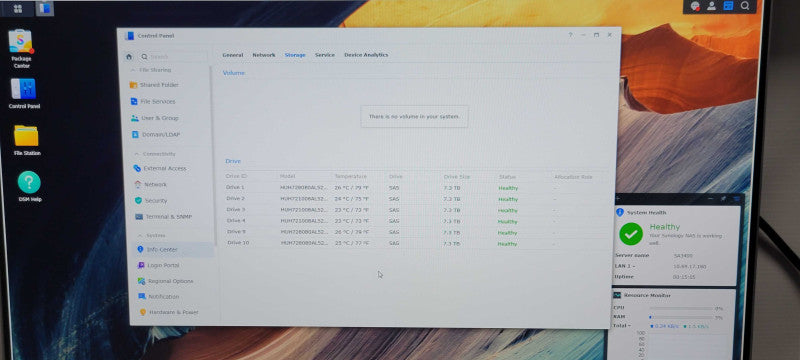Viewport: 800px width, 360px height.
Task: Click the Drive ID column header
Action: coord(237,176)
